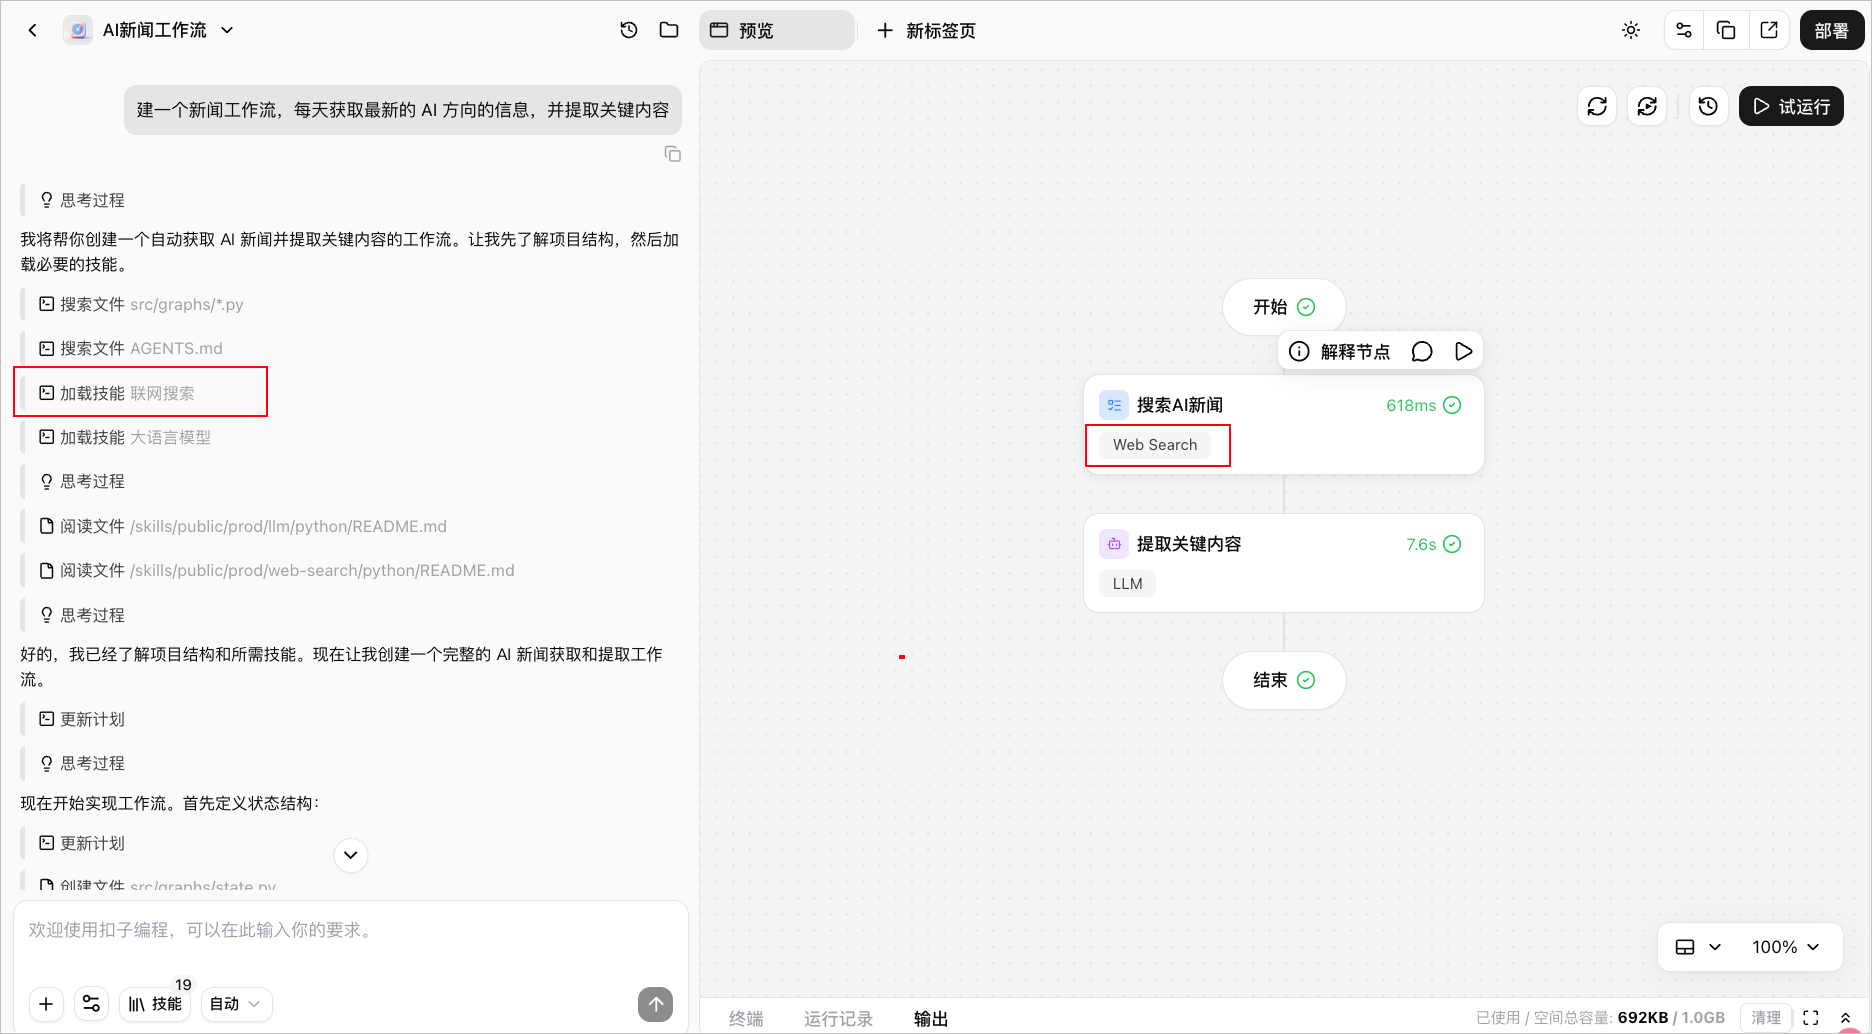
Task: Open a 新标签页 tab
Action: (x=926, y=30)
